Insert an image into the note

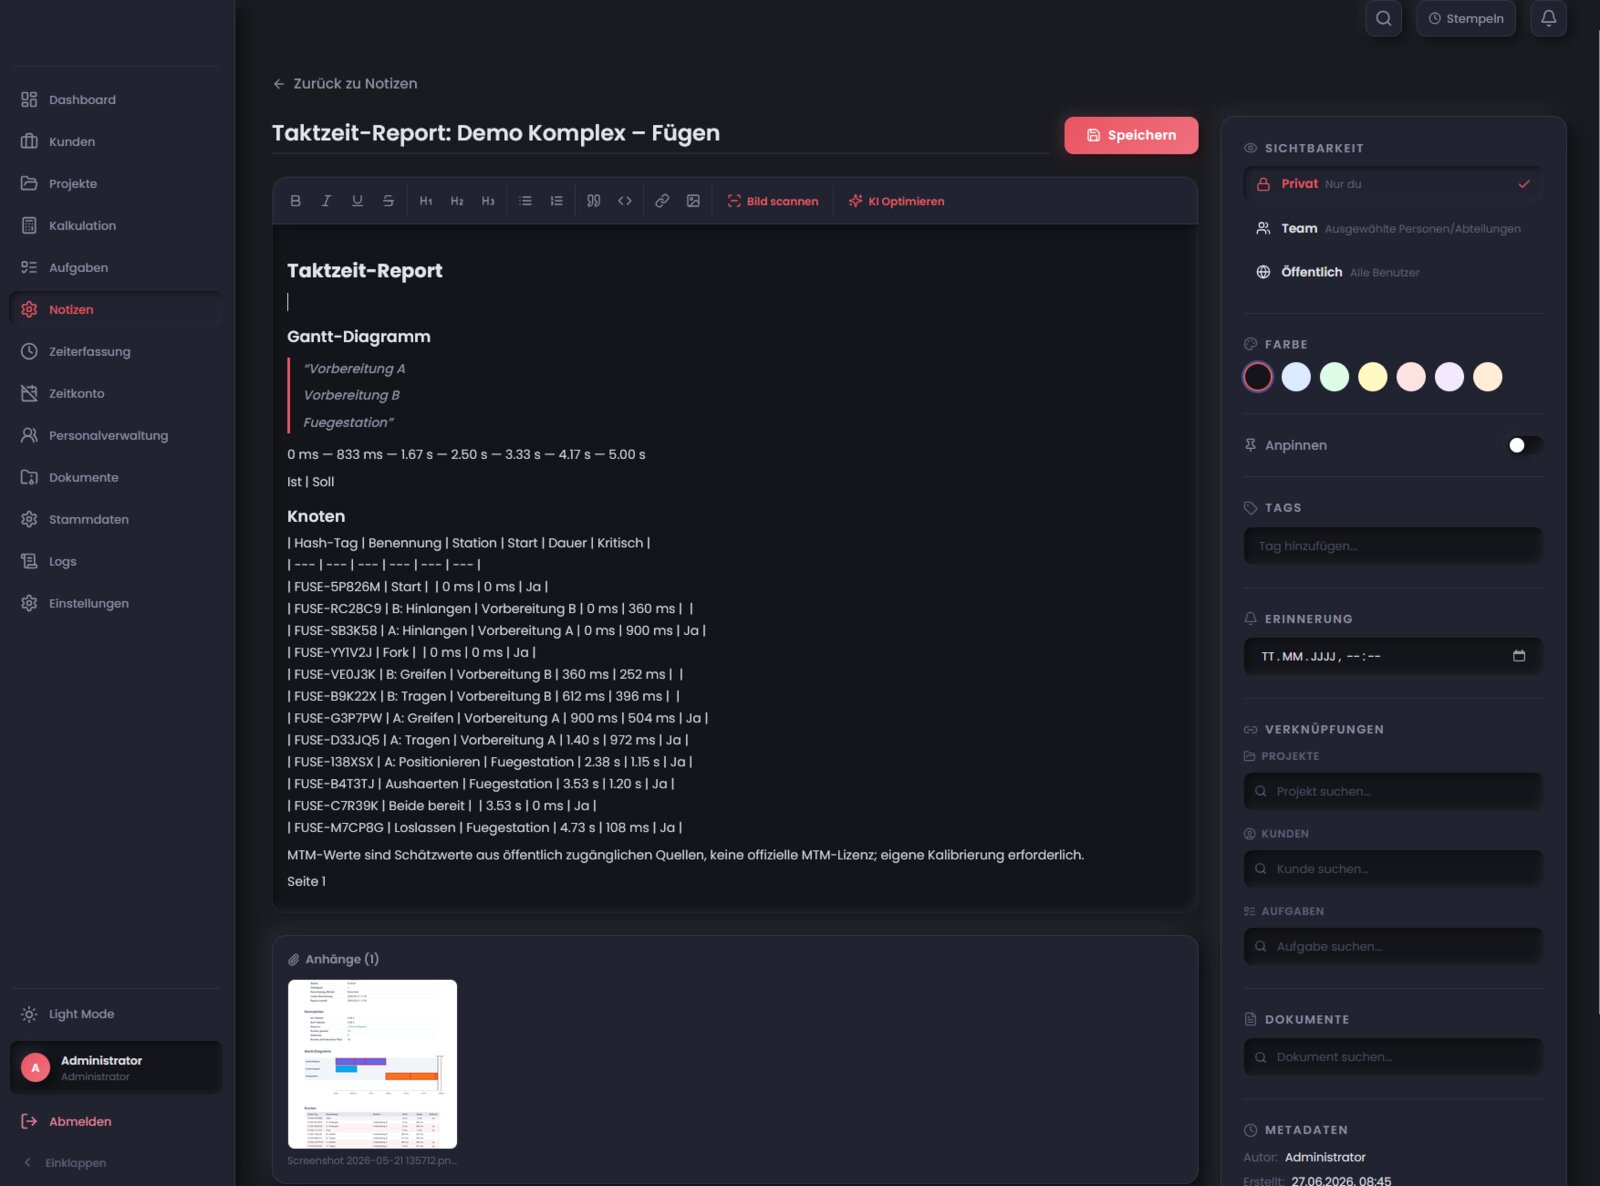click(x=693, y=201)
